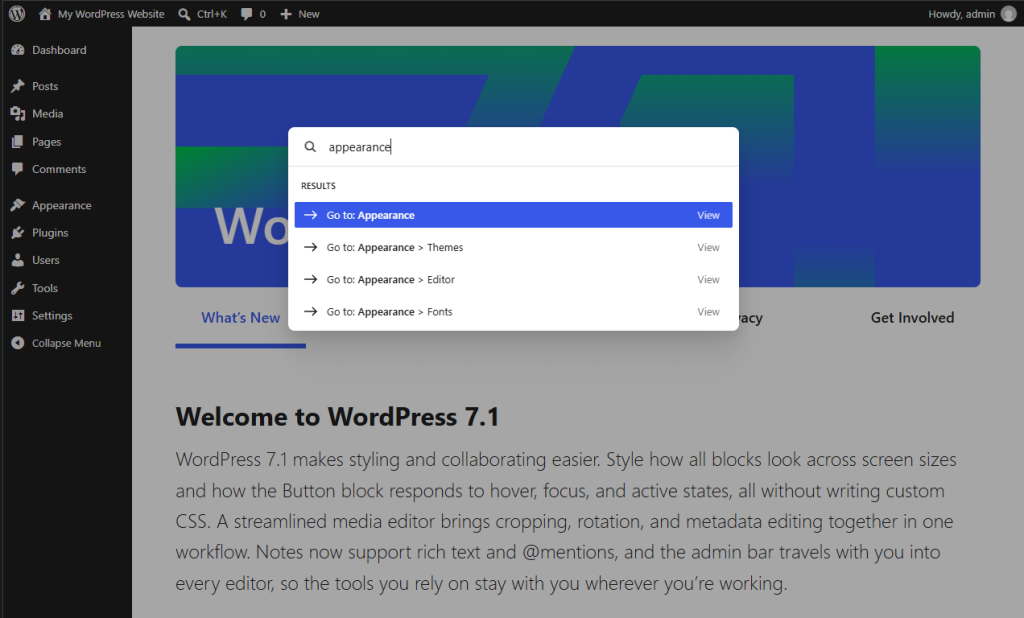This screenshot has width=1024, height=618.
Task: Click the Posts pushpin icon
Action: tap(18, 86)
